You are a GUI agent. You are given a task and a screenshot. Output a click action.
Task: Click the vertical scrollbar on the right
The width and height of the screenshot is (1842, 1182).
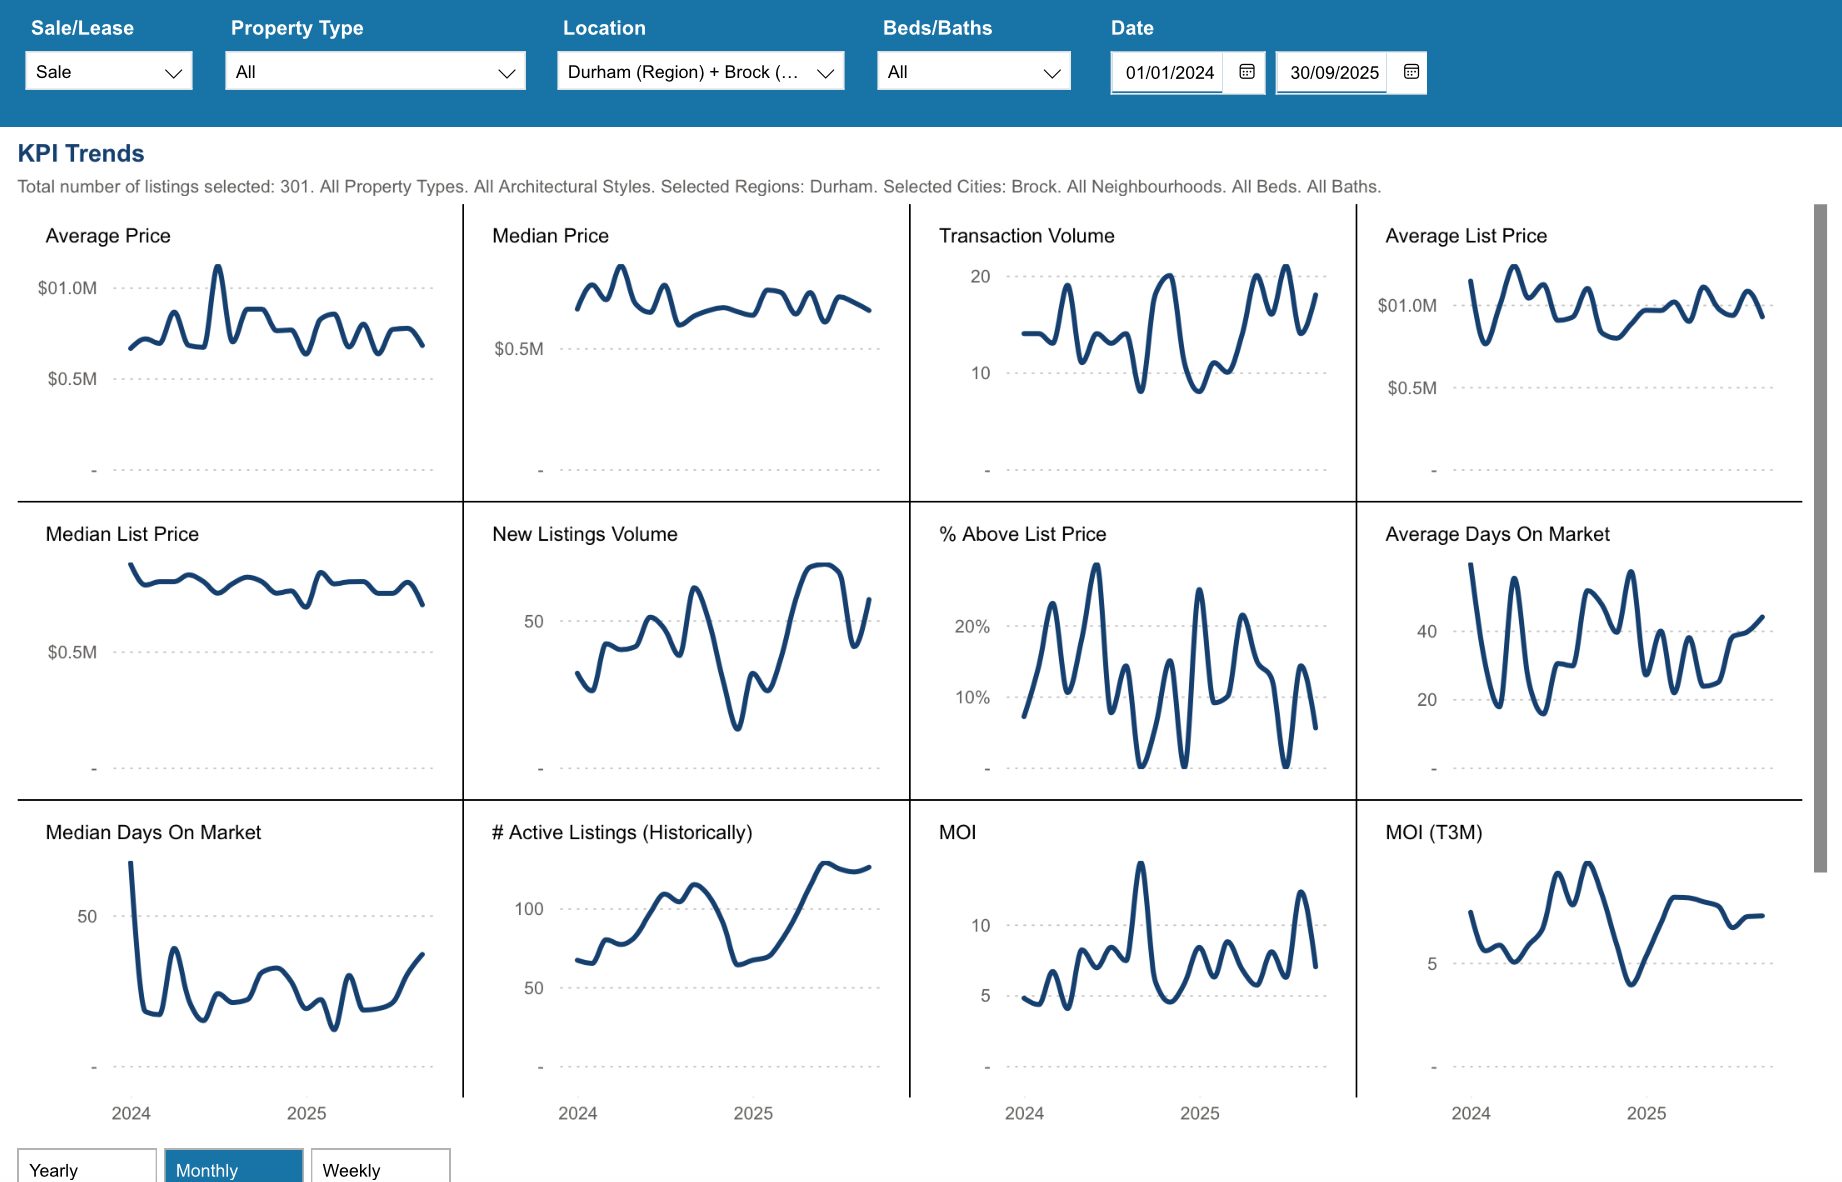1820,538
